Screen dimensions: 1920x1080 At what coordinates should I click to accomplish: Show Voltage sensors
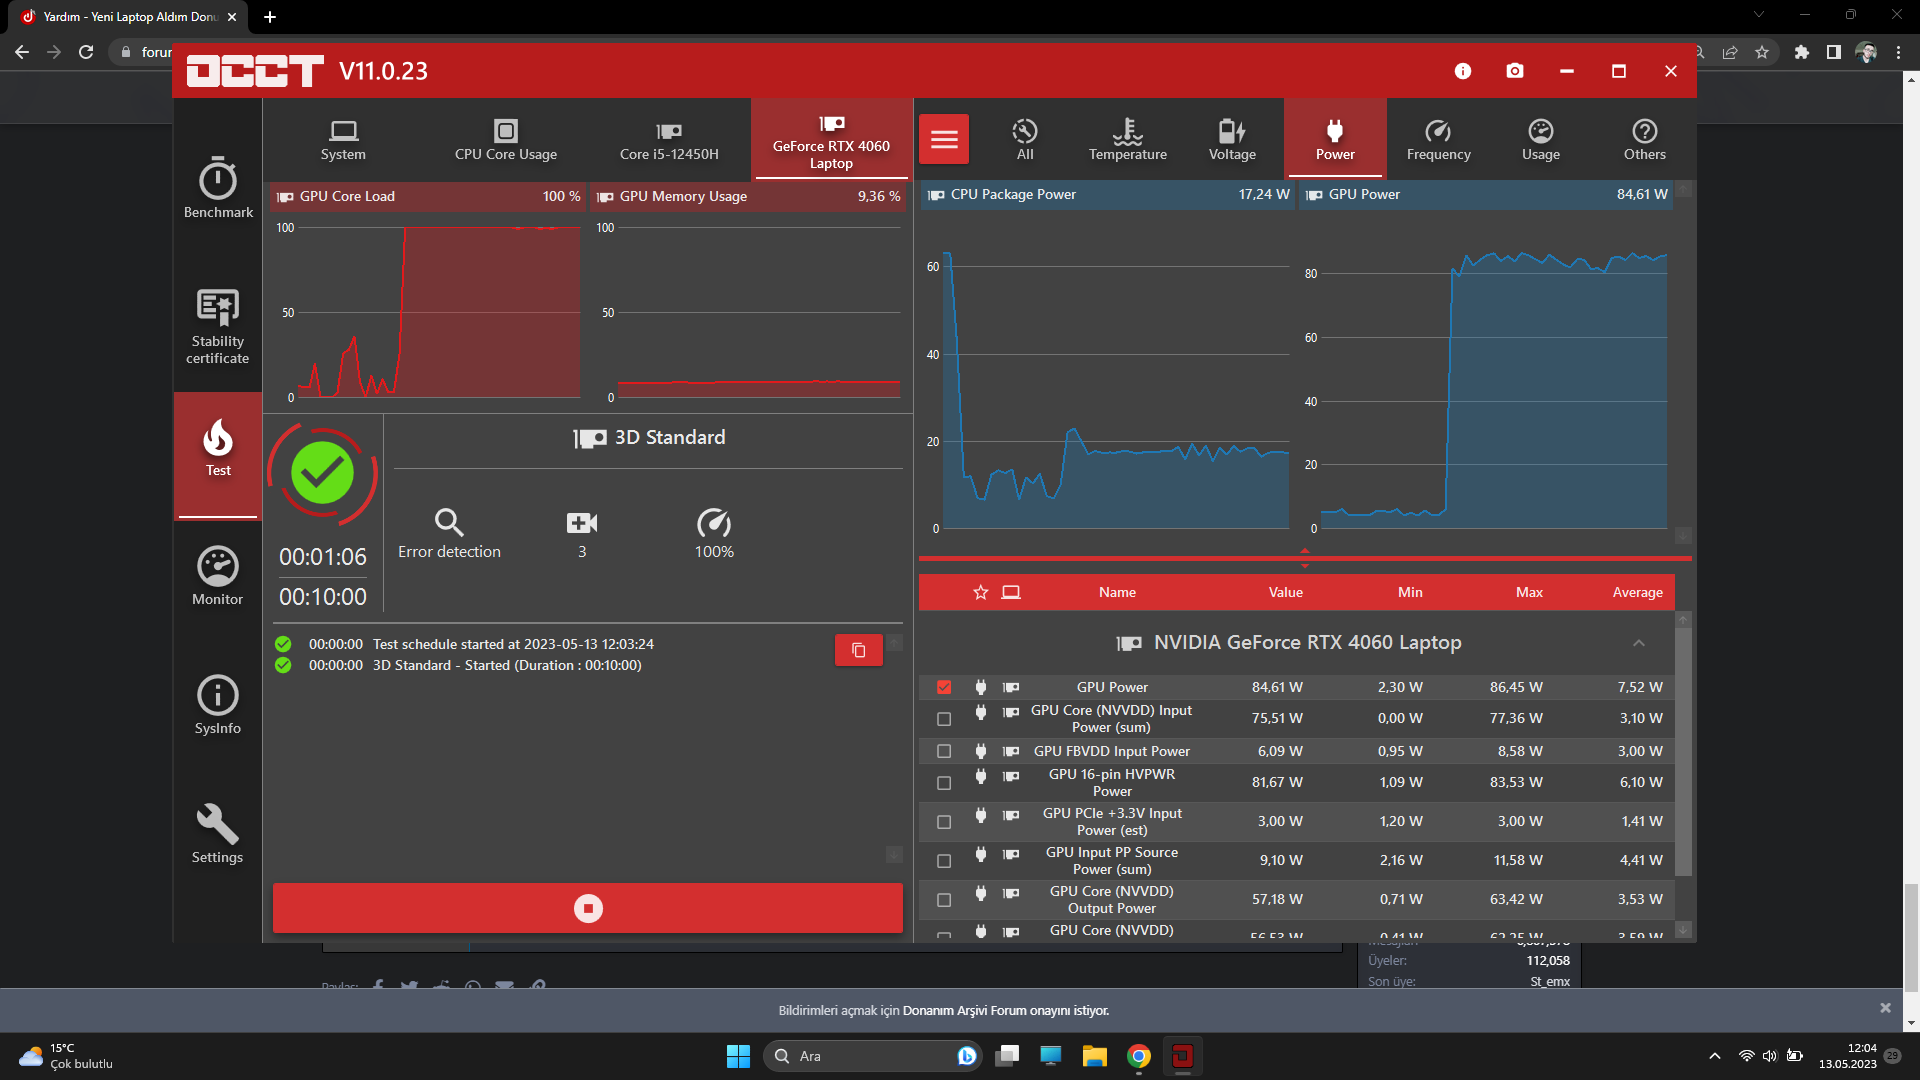click(1232, 140)
